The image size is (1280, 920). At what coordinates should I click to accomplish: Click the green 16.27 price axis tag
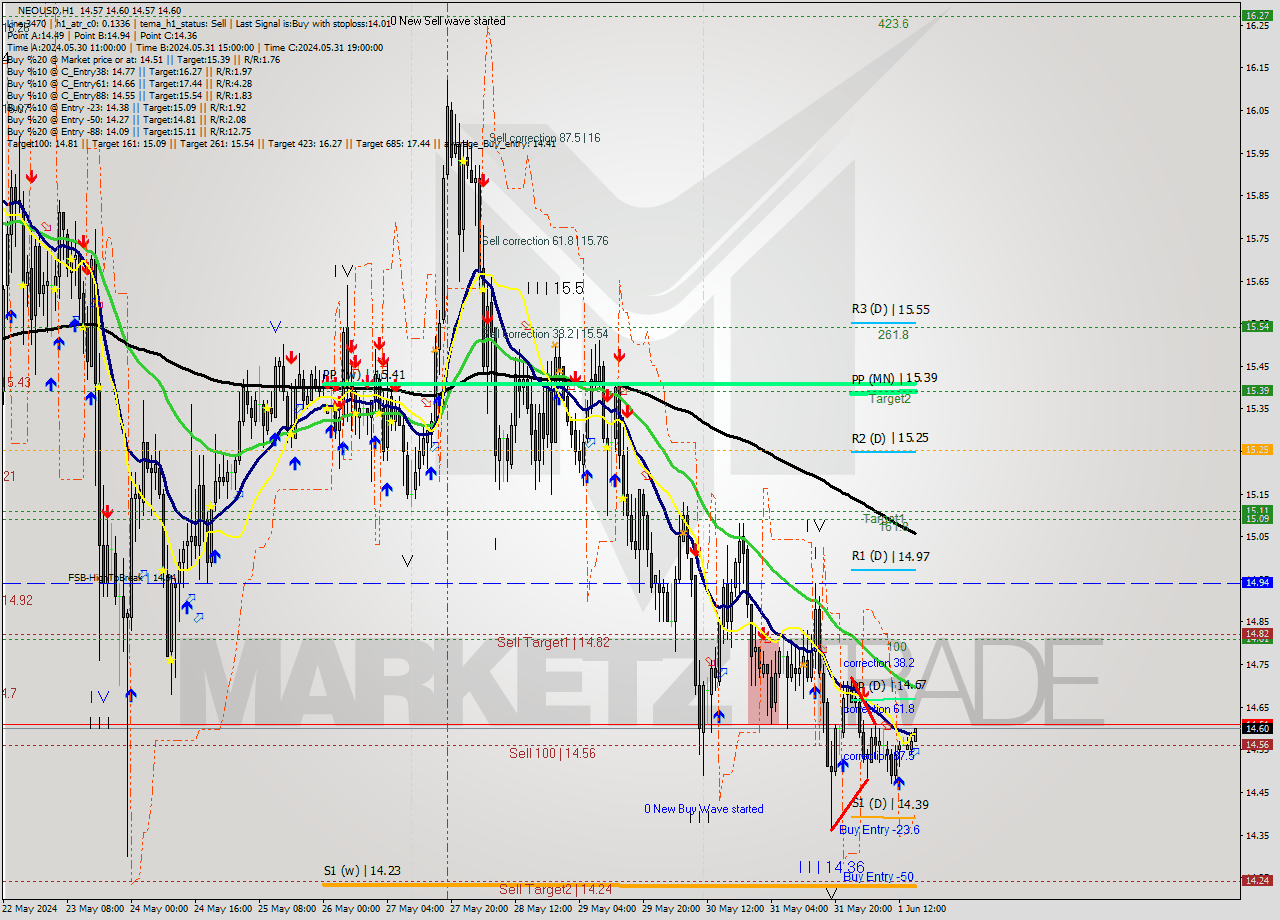(x=1256, y=16)
